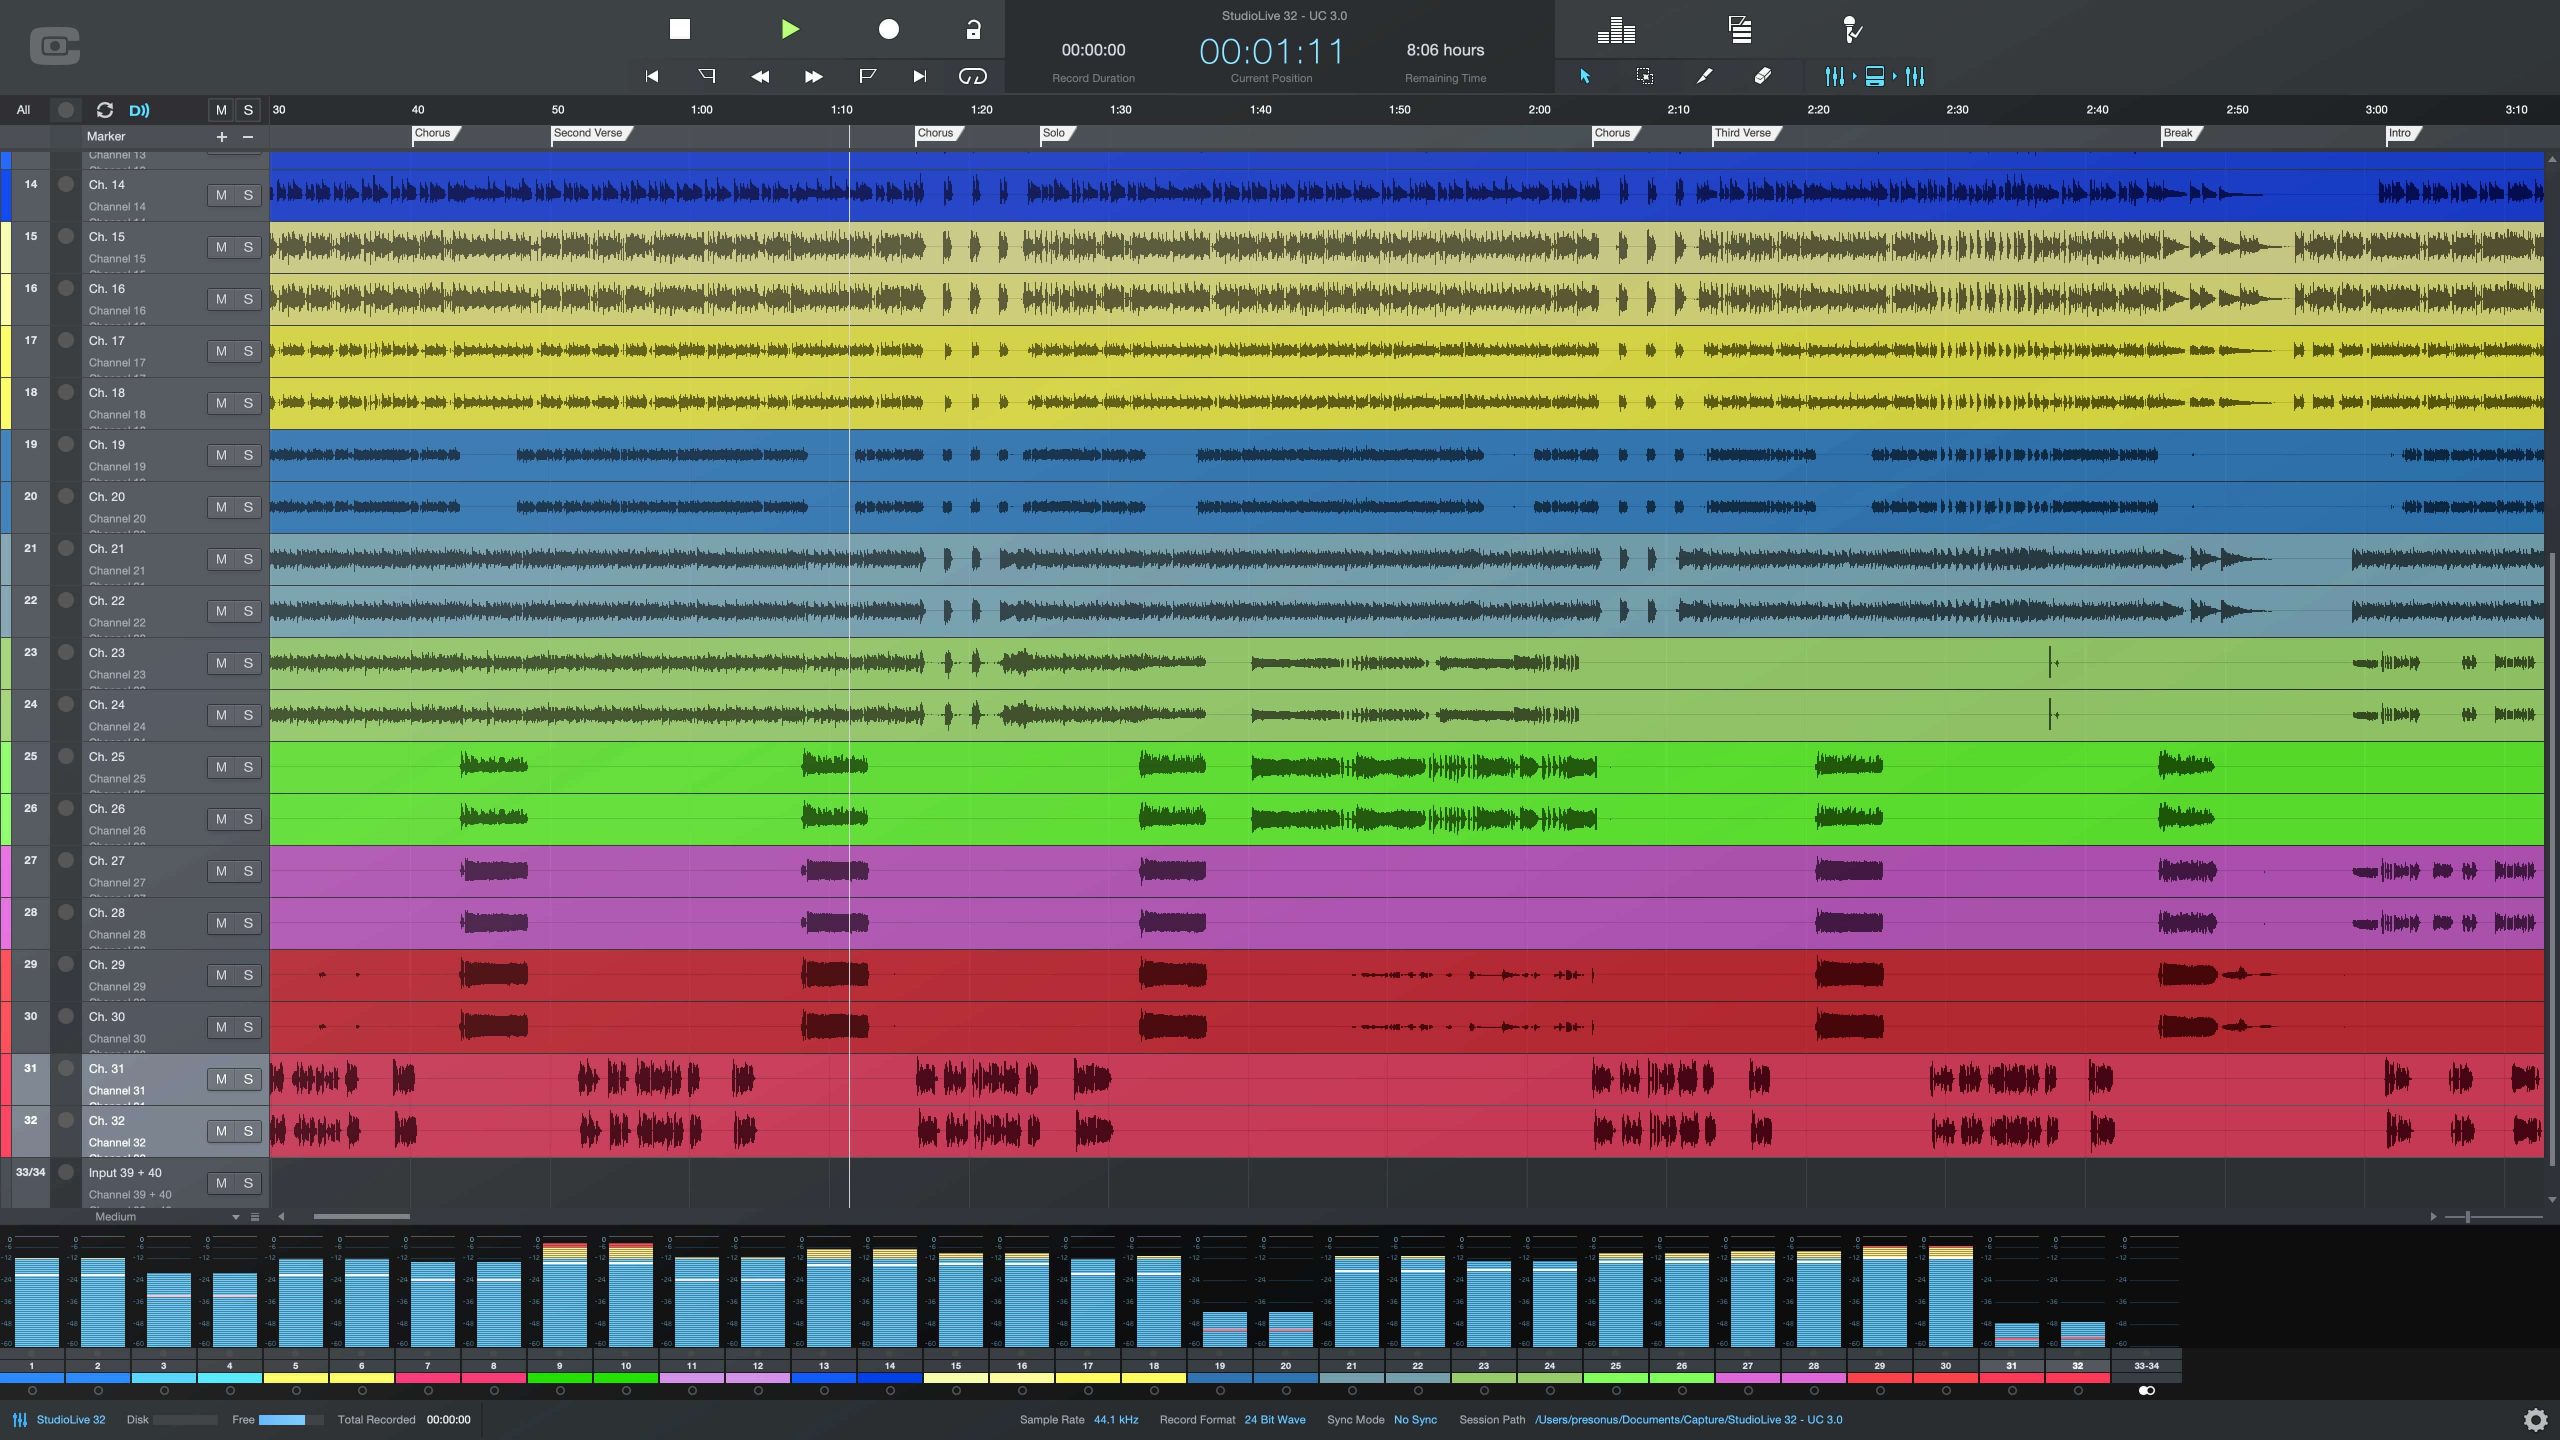Select the Eraser tool
2560x1440 pixels.
coord(1763,76)
